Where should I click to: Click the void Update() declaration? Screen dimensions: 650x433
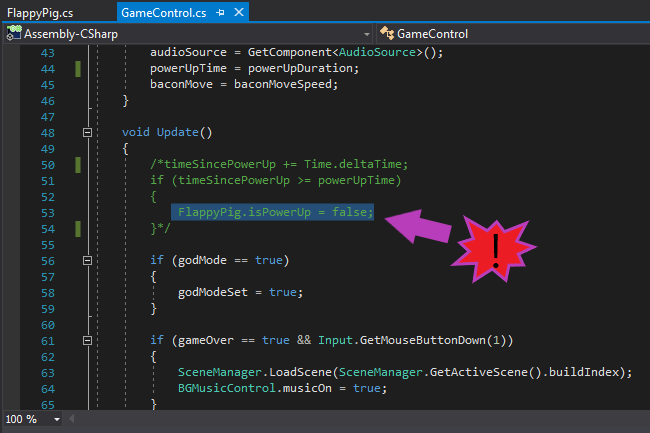(167, 132)
